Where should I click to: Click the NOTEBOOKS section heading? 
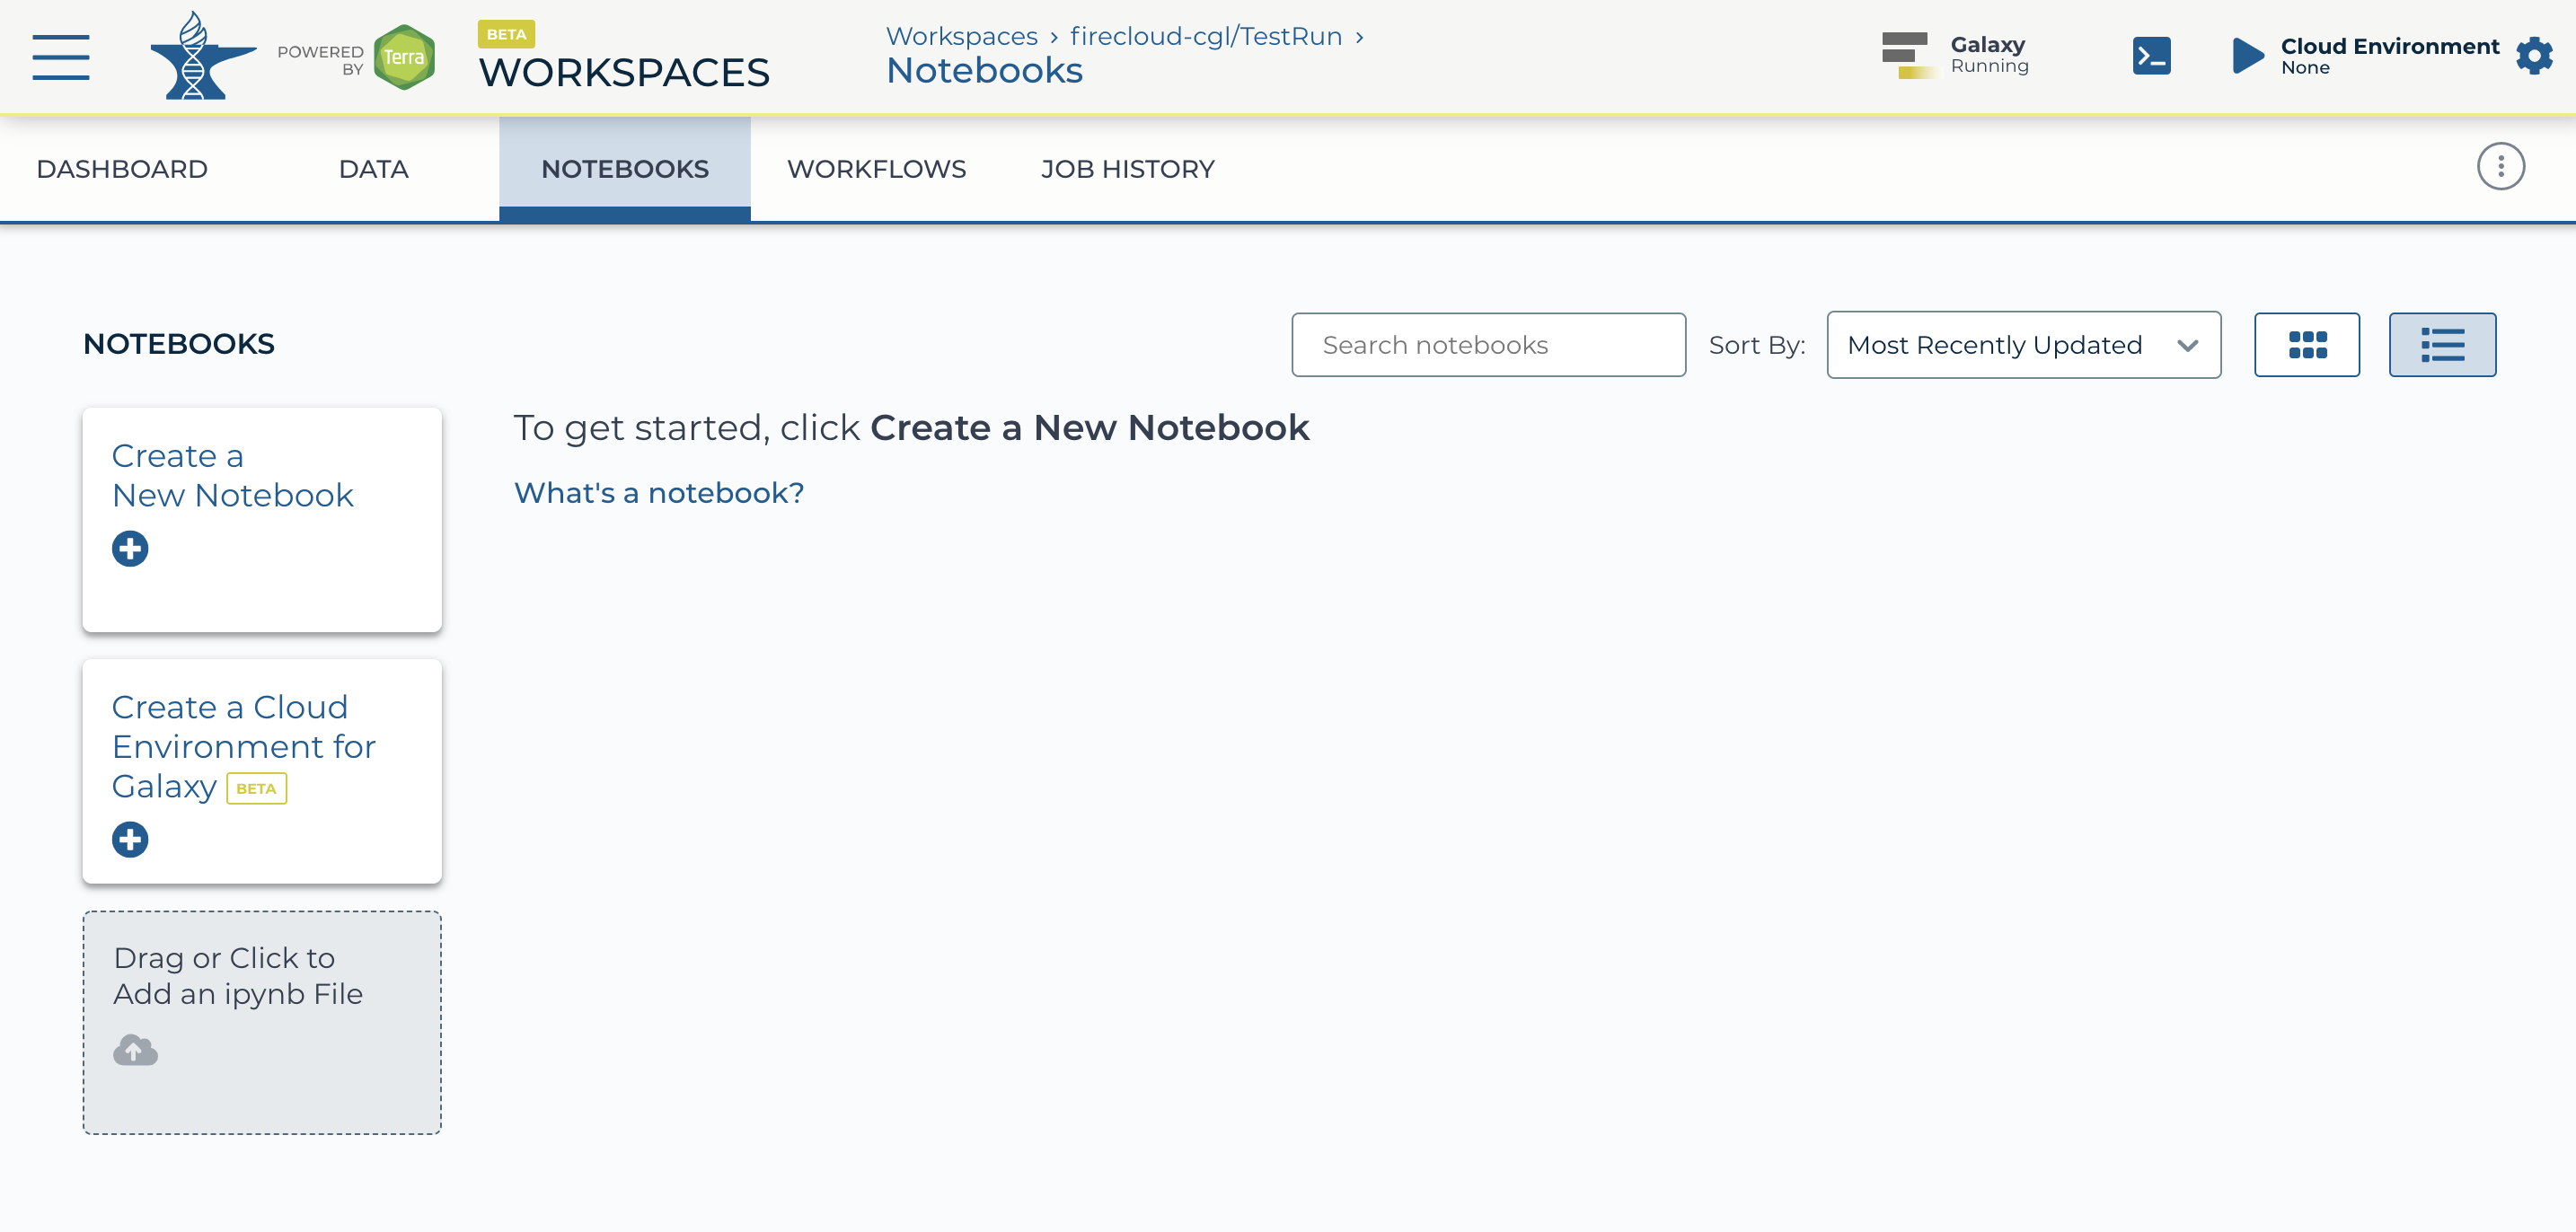click(x=179, y=345)
